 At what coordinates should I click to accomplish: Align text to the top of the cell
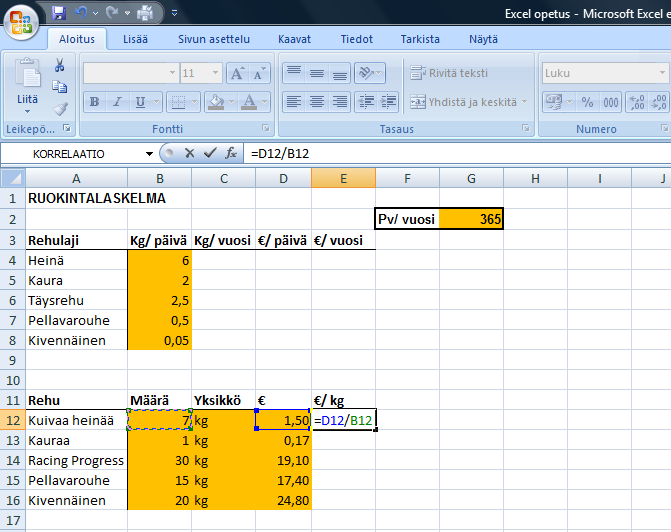pyautogui.click(x=294, y=73)
